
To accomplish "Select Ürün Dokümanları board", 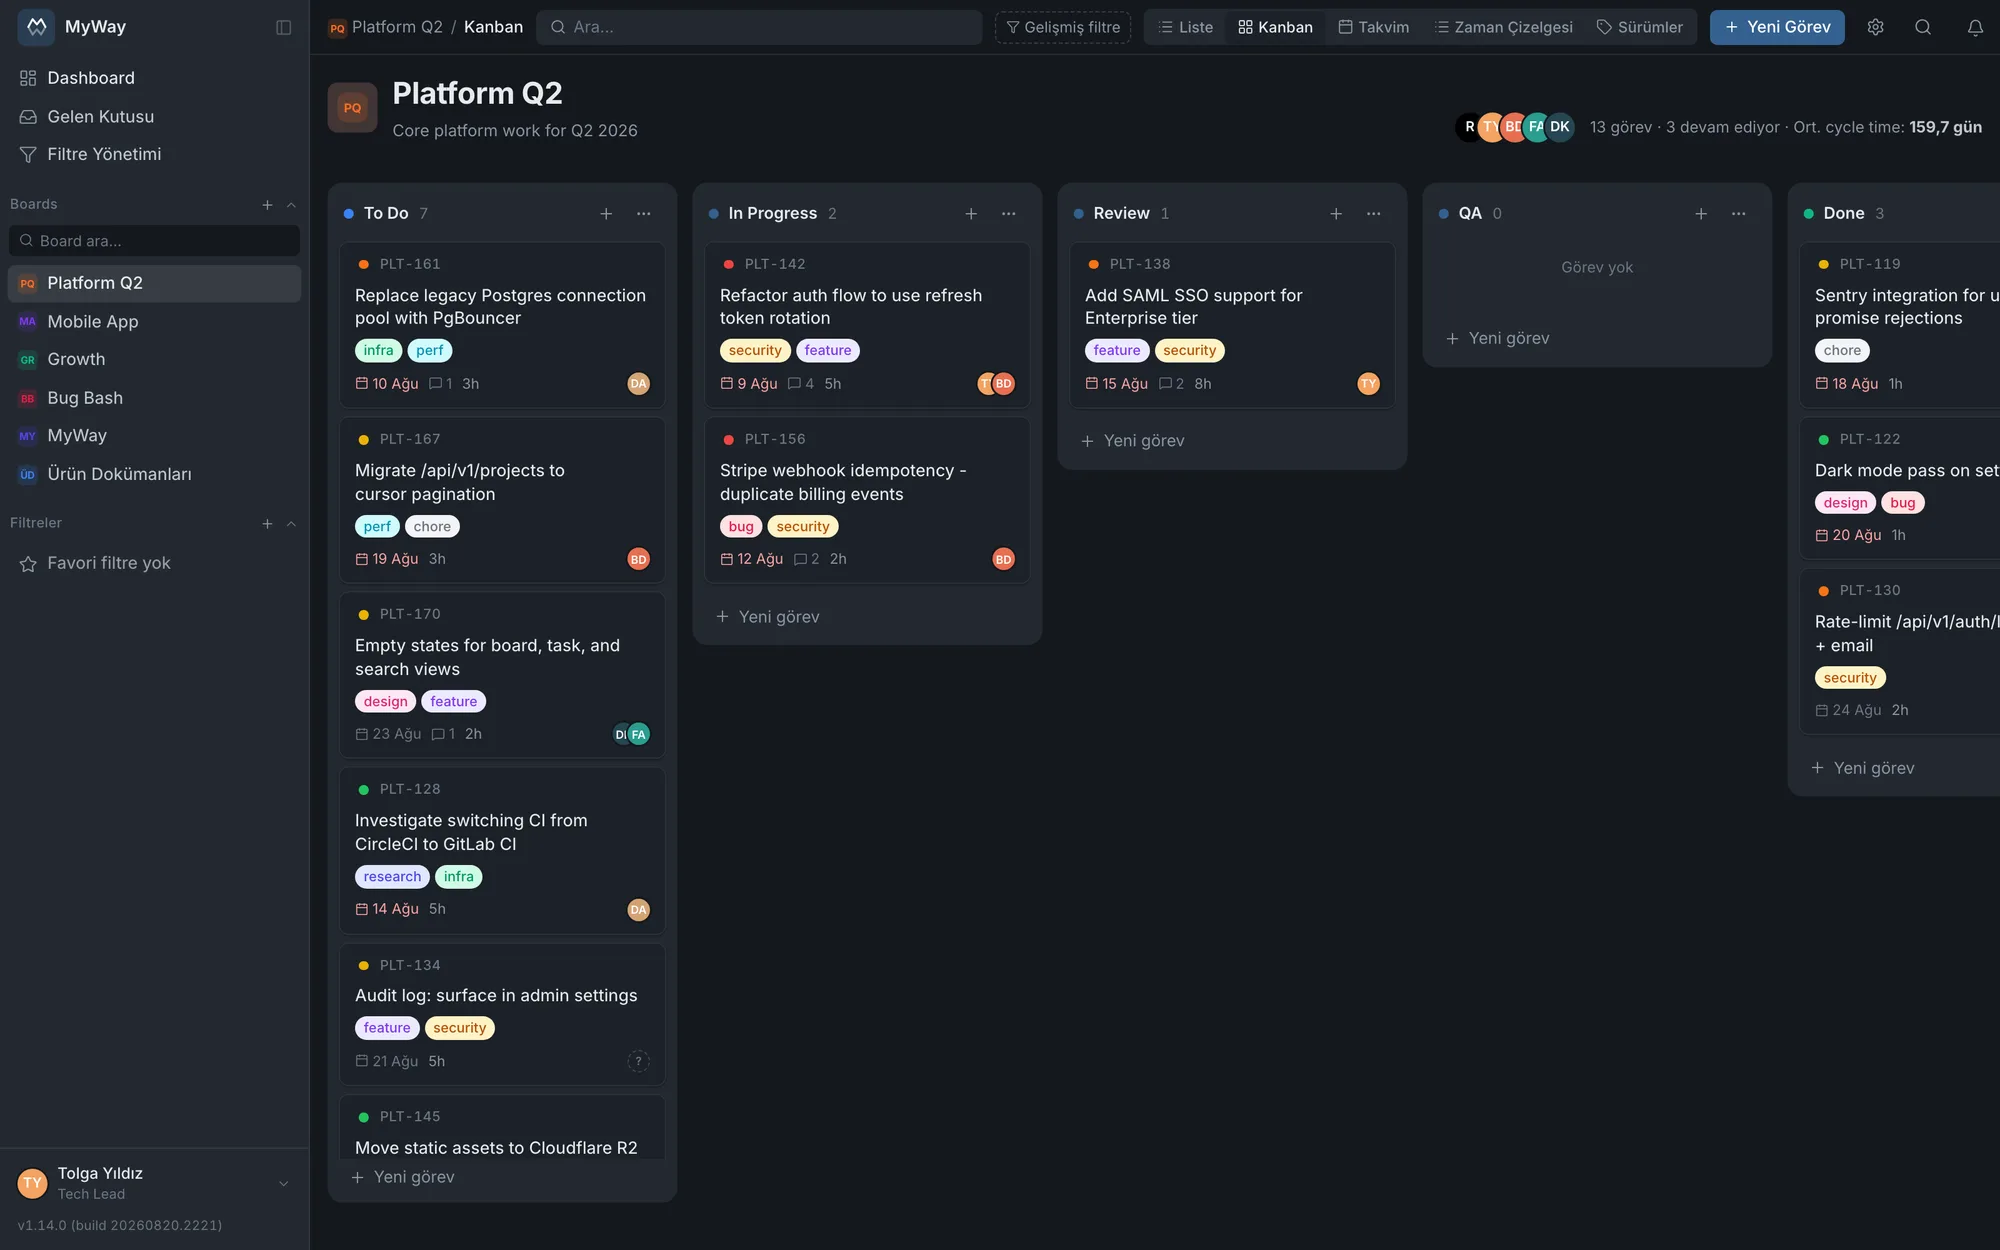I will (x=154, y=474).
